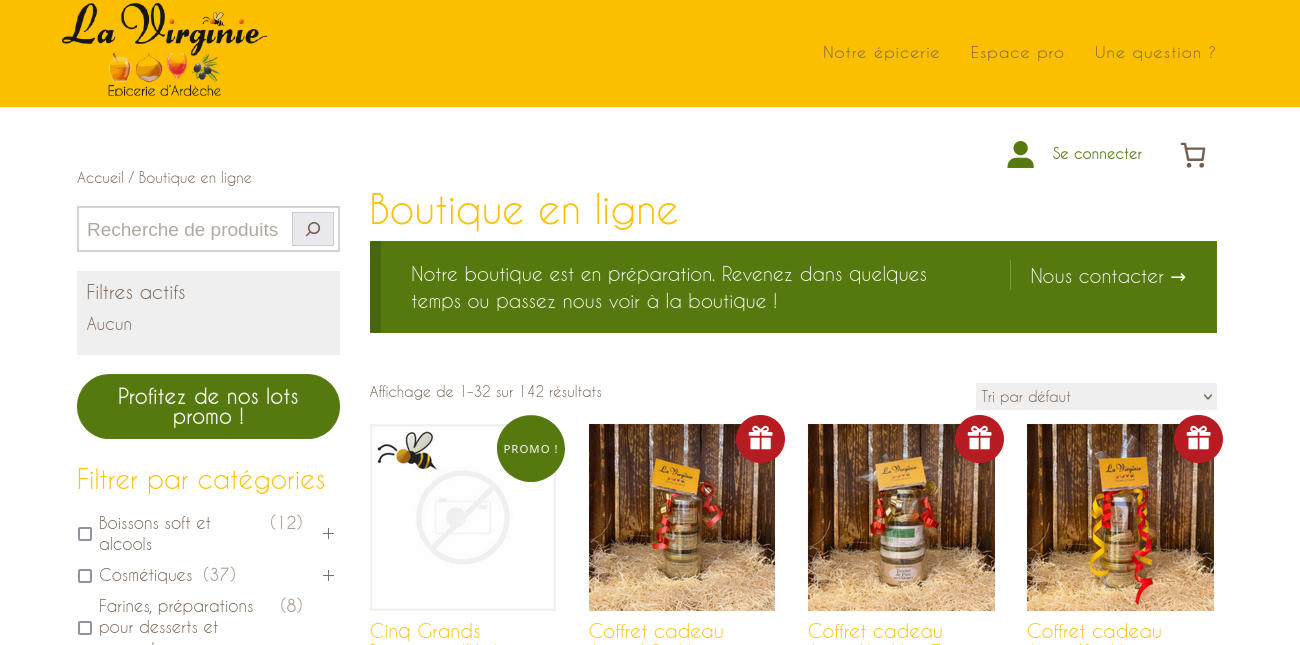The height and width of the screenshot is (645, 1300).
Task: Check the Boissons soft et alcools checkbox
Action: coord(85,534)
